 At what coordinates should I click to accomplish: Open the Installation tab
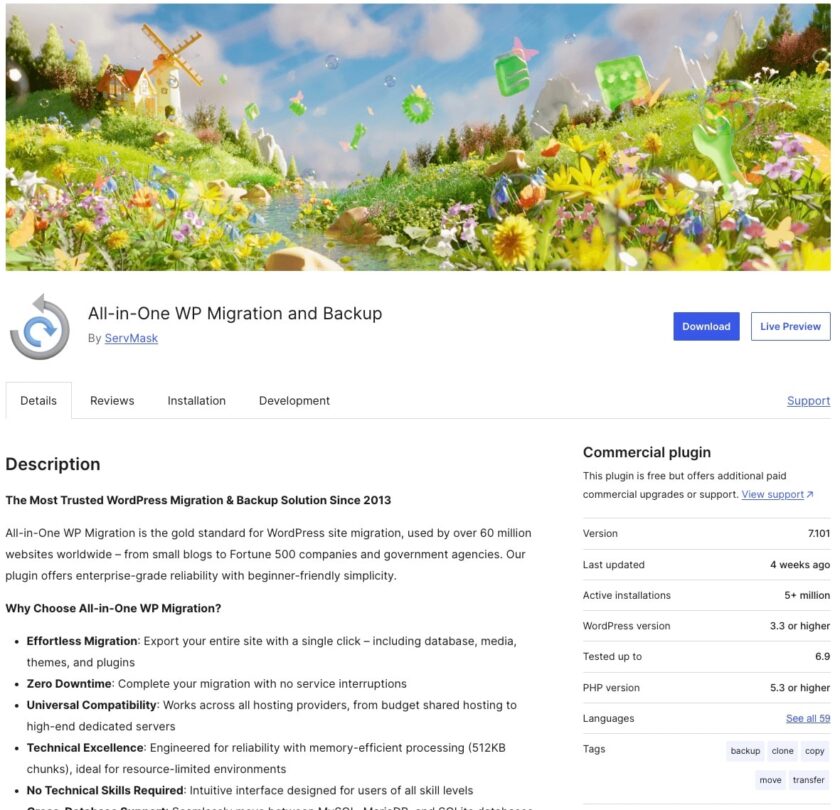click(196, 400)
